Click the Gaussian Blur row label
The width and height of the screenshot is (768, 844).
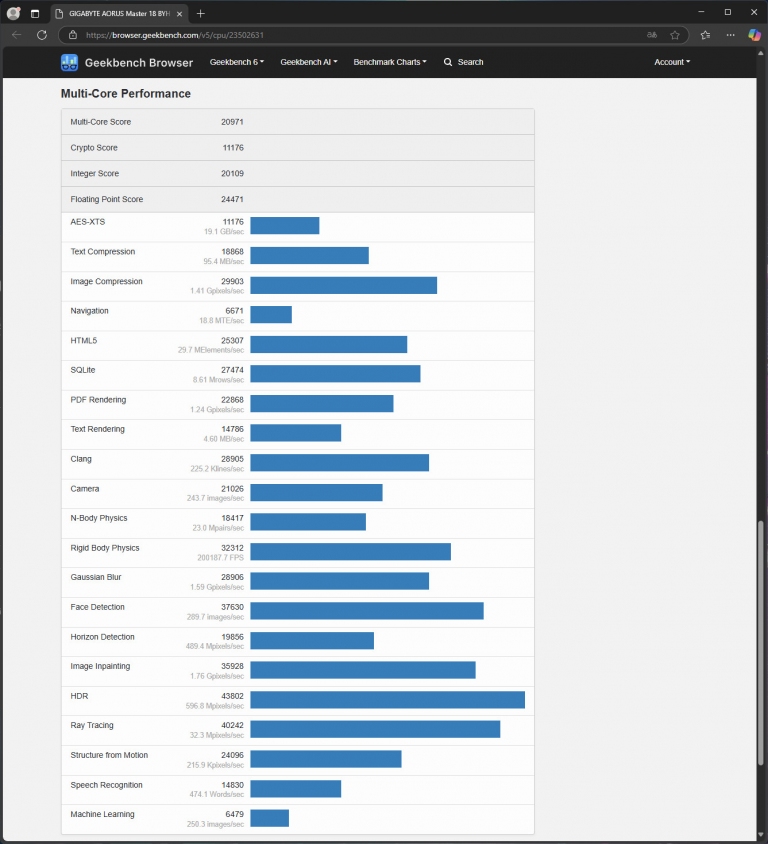[96, 577]
